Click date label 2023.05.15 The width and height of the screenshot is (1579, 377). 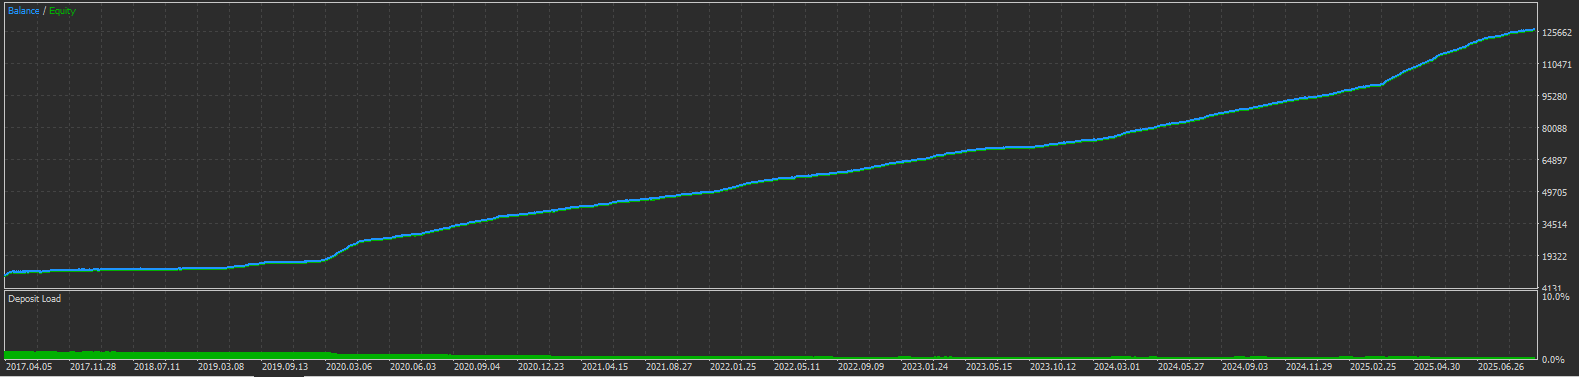989,367
